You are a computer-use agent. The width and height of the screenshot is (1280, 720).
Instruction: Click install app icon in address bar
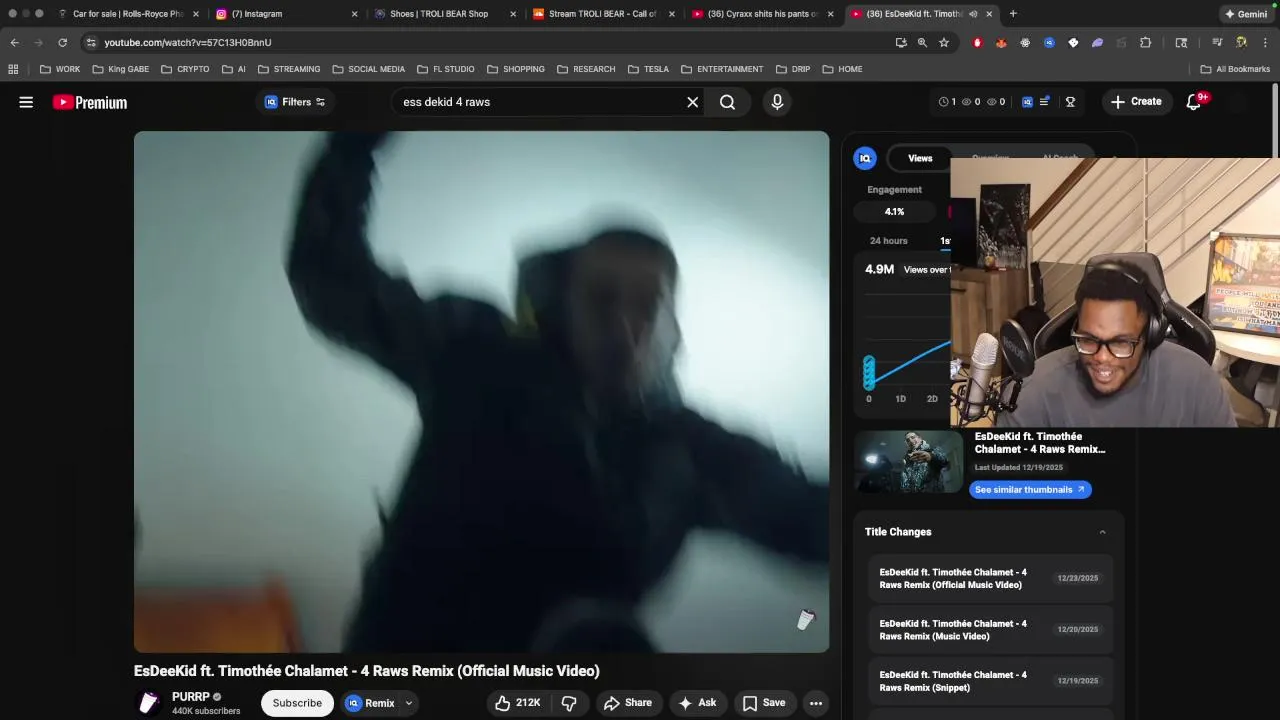tap(901, 43)
